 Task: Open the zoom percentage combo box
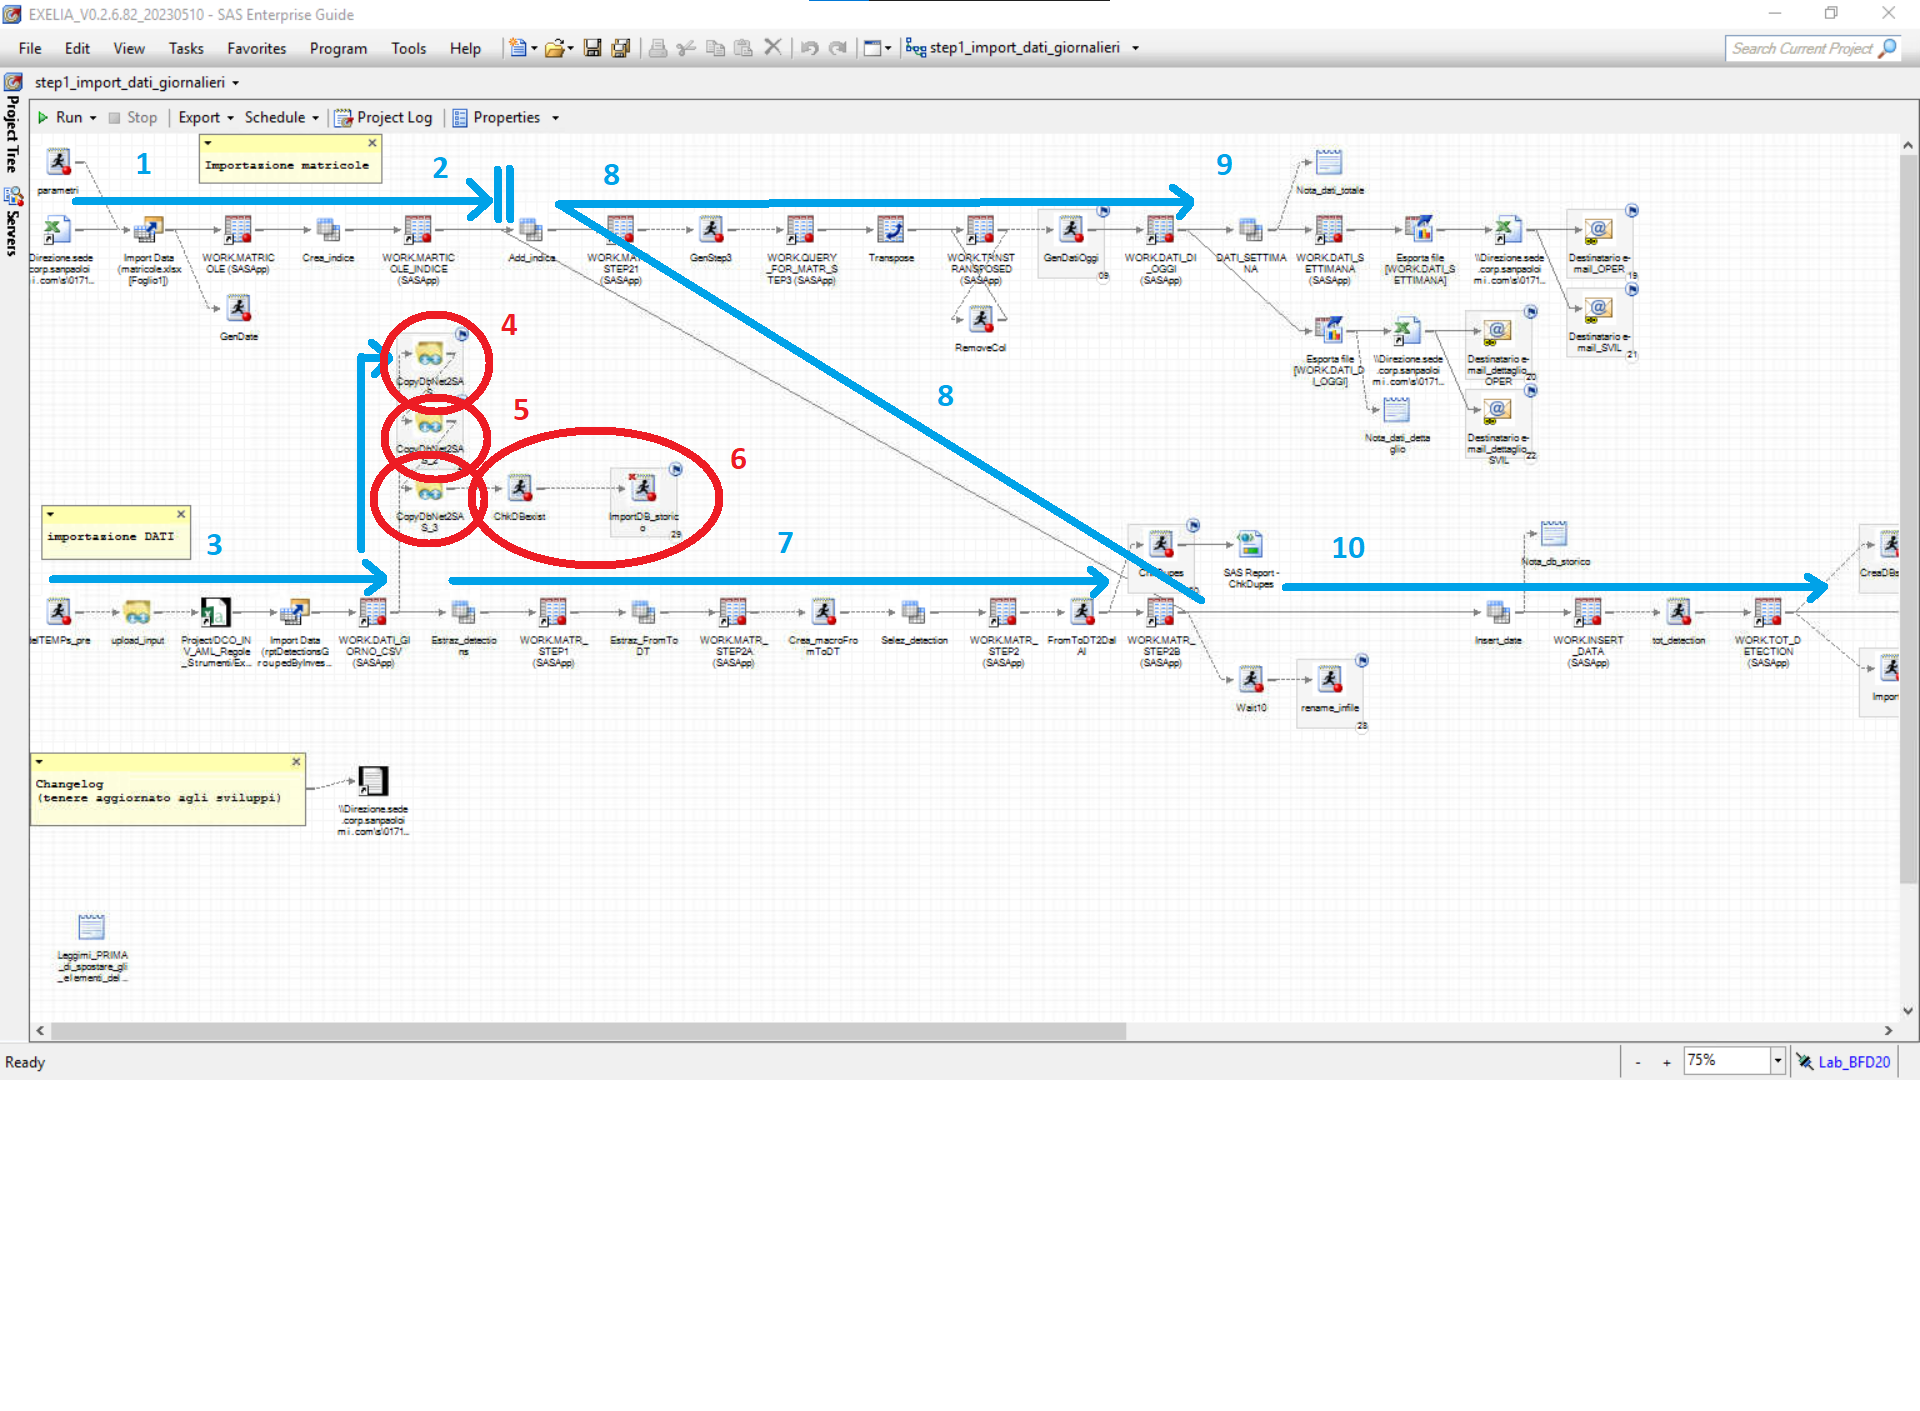[x=1777, y=1061]
